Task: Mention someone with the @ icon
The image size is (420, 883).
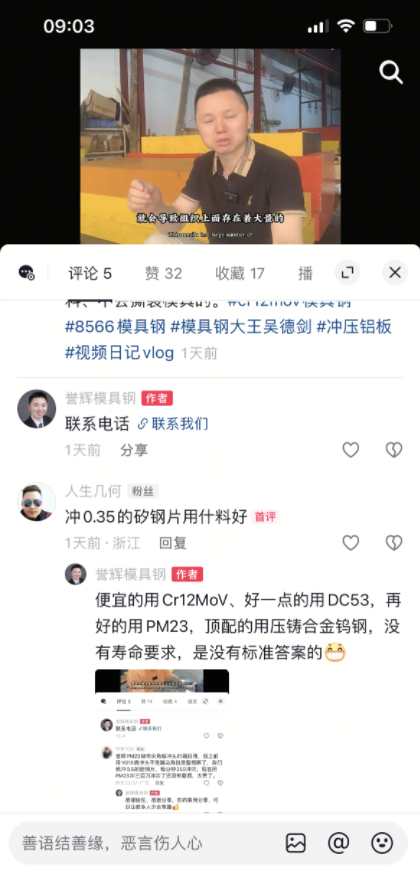Action: [x=338, y=843]
